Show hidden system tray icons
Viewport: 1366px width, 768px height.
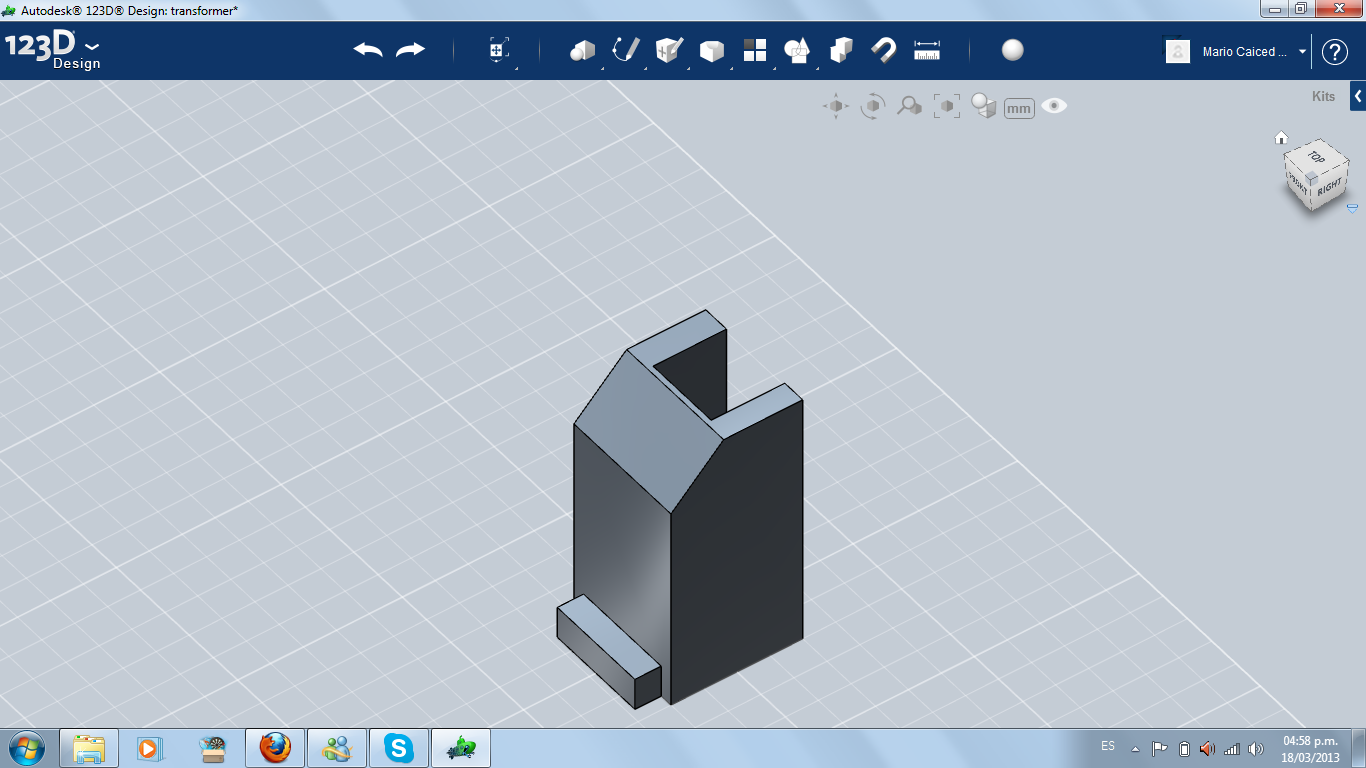pos(1135,748)
